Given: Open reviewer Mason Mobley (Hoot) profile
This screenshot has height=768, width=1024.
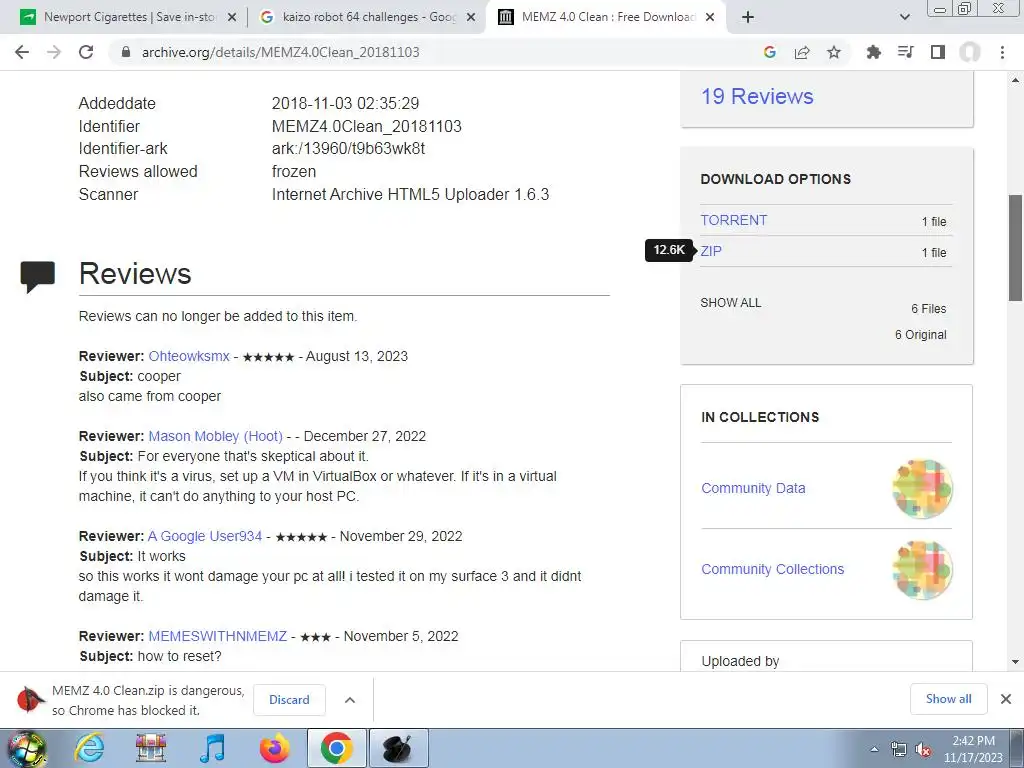Looking at the screenshot, I should point(216,436).
